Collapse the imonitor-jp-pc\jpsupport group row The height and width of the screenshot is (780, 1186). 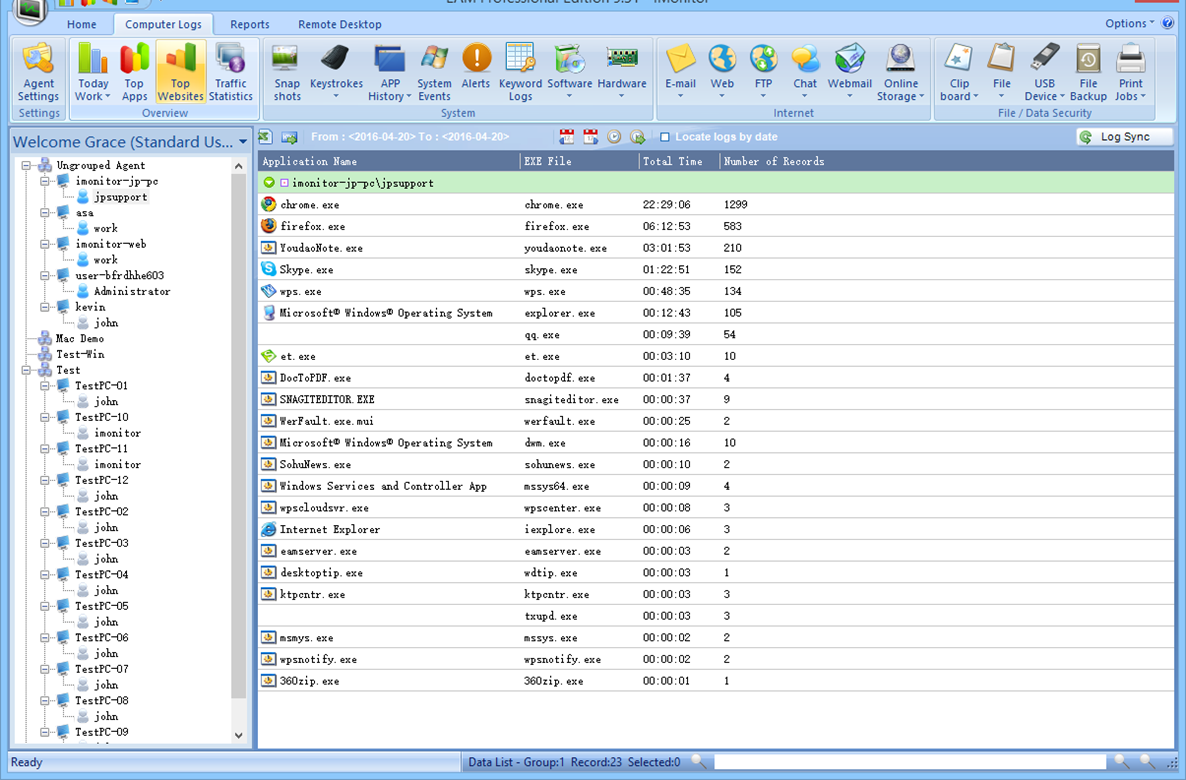(x=269, y=183)
